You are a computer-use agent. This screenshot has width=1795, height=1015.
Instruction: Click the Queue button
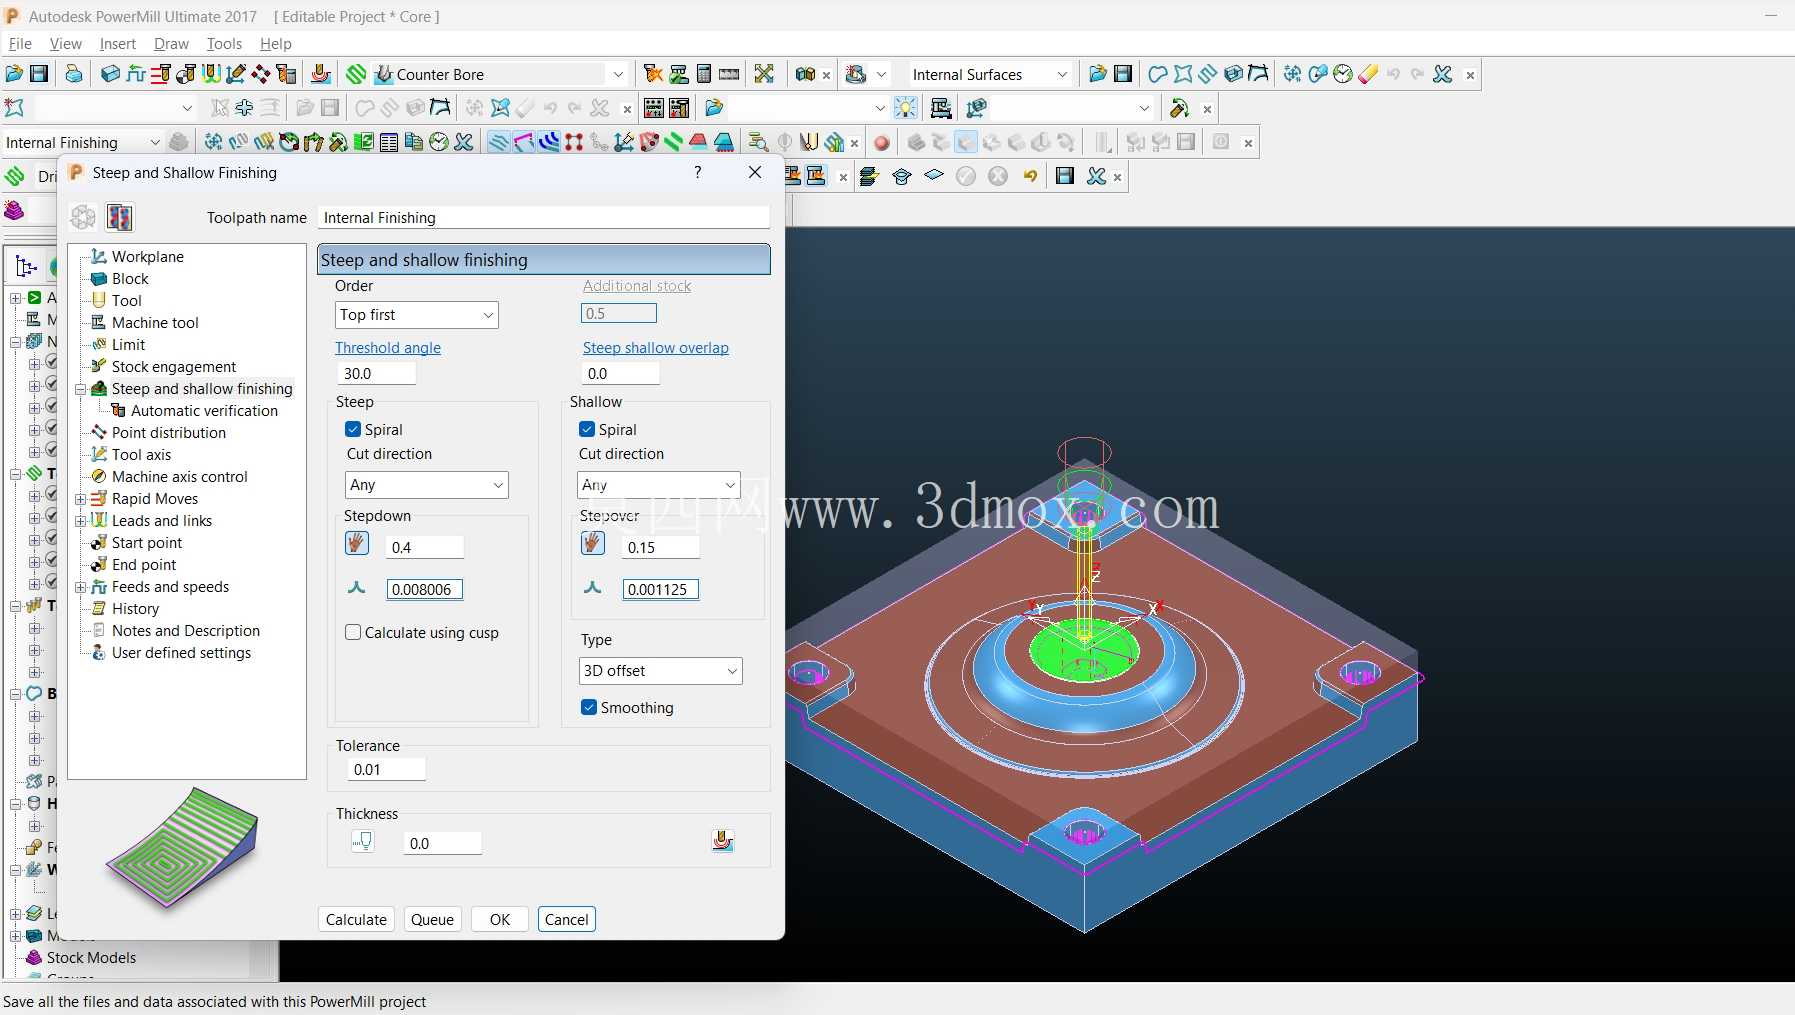[432, 919]
